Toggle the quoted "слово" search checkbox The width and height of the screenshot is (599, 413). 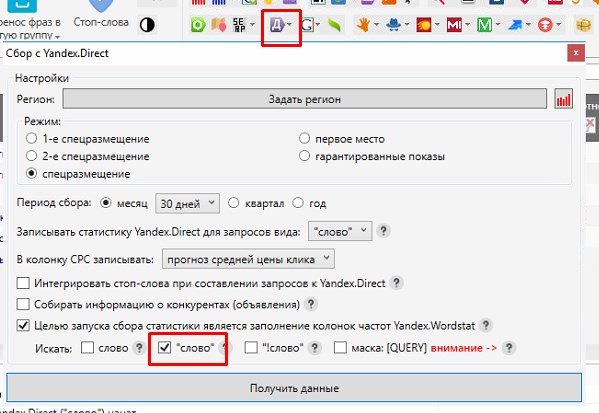(x=164, y=348)
